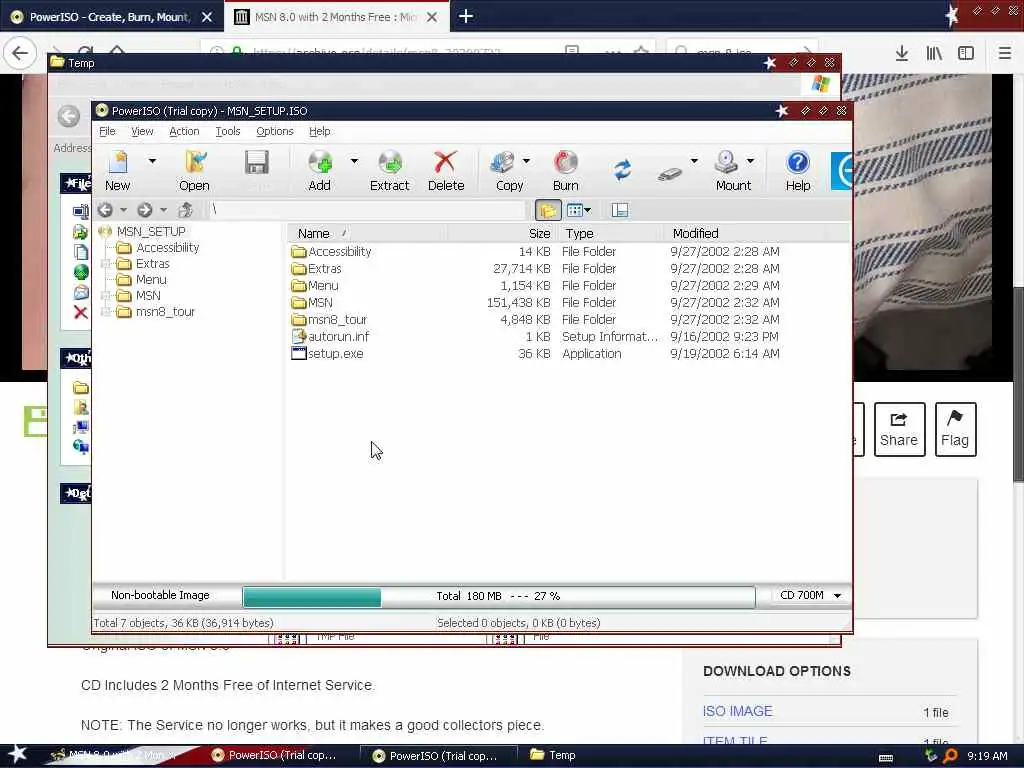The image size is (1024, 768).
Task: Click the Help toolbar icon
Action: tap(798, 171)
